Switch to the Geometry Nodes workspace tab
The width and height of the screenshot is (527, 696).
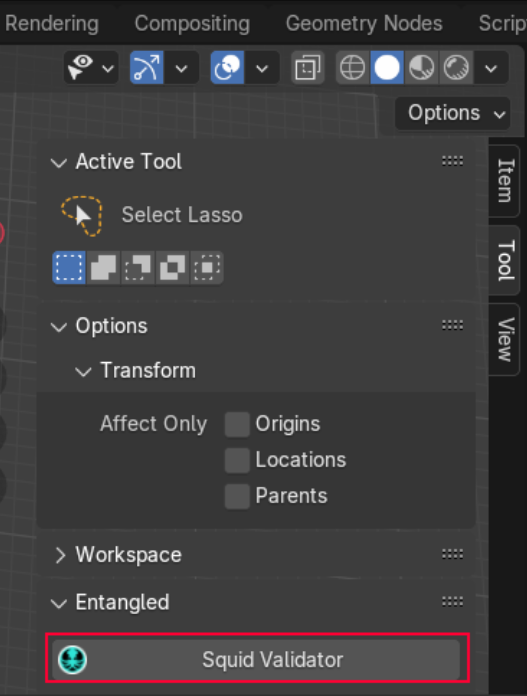click(364, 23)
